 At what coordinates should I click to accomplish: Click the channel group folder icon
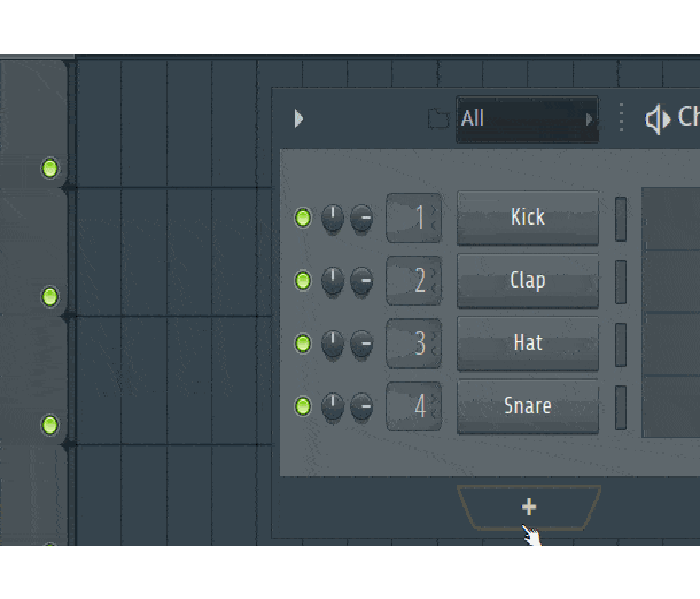click(438, 119)
